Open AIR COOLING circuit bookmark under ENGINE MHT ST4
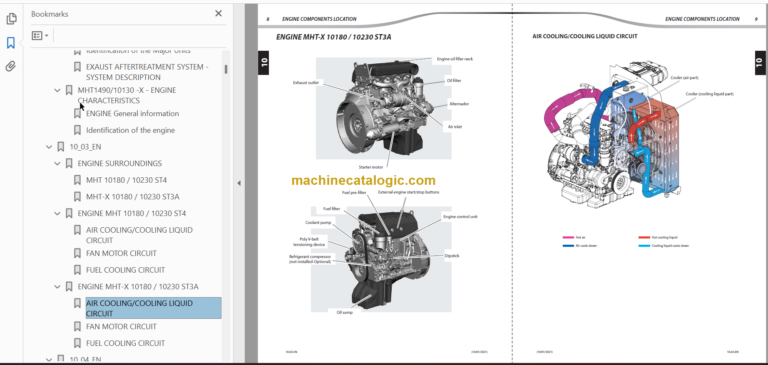Viewport: 768px width, 365px height. click(139, 235)
